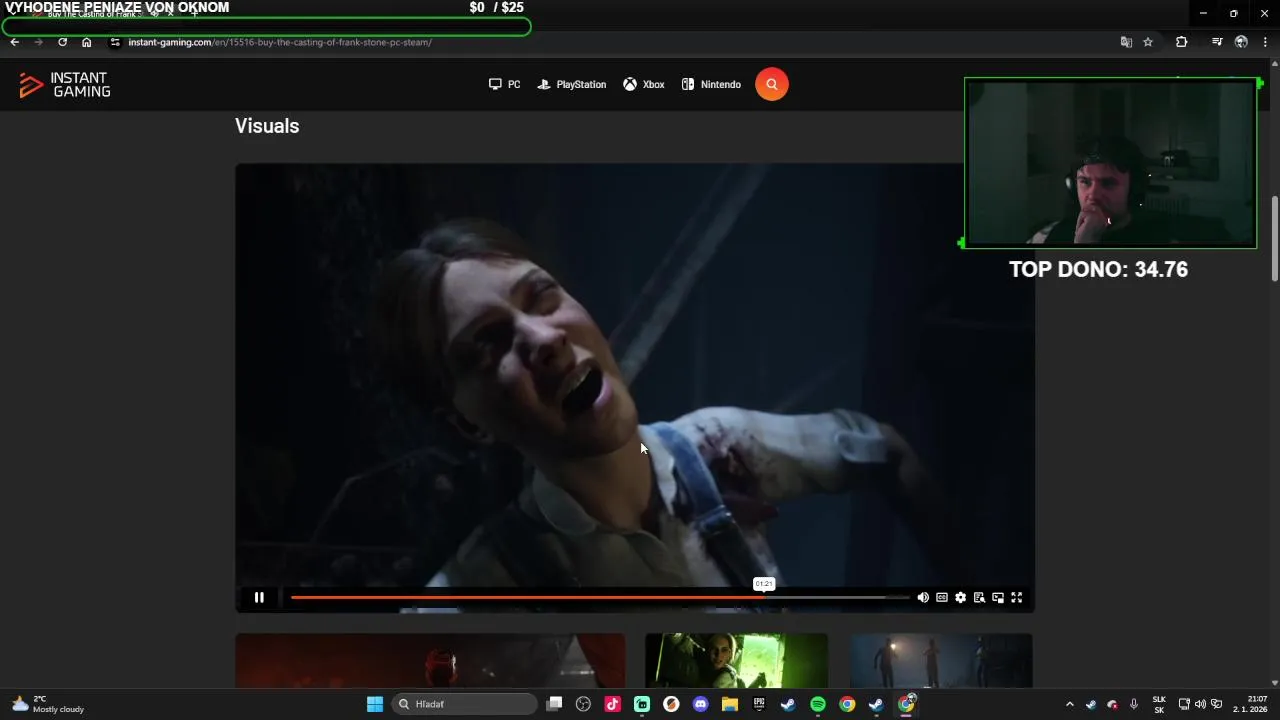Reload the current page
Screen dimensions: 1280x720
[62, 42]
